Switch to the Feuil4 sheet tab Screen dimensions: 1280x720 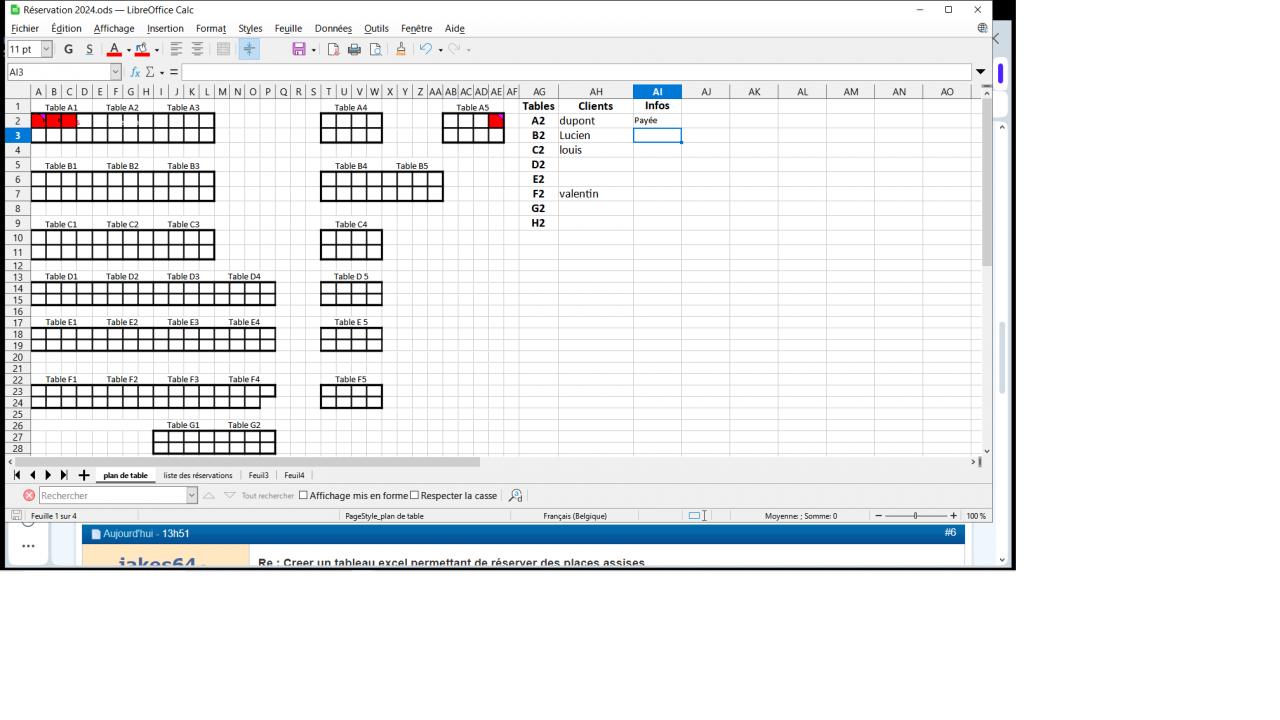[294, 475]
